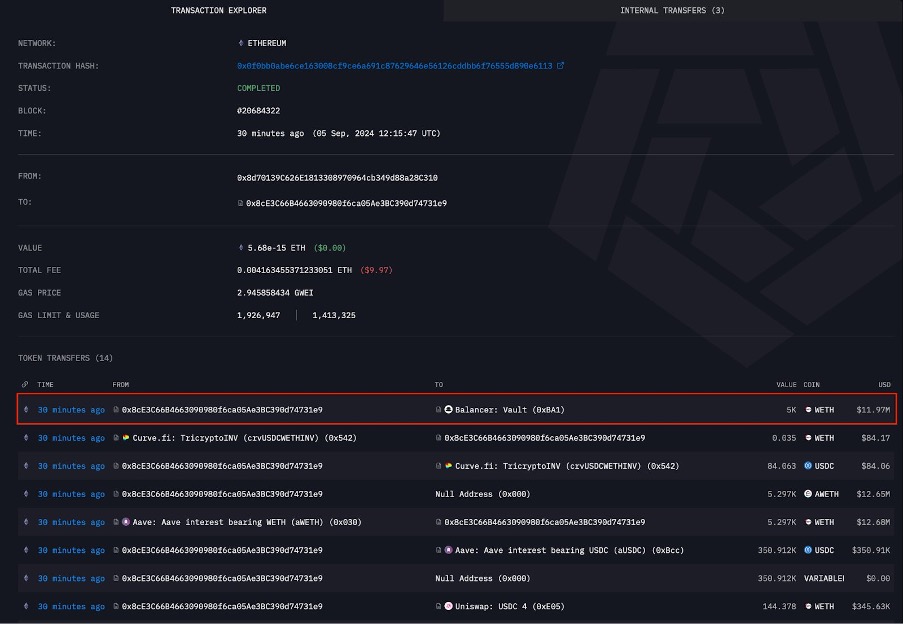
Task: Select the gas limit value 1,926,947
Action: tap(258, 315)
